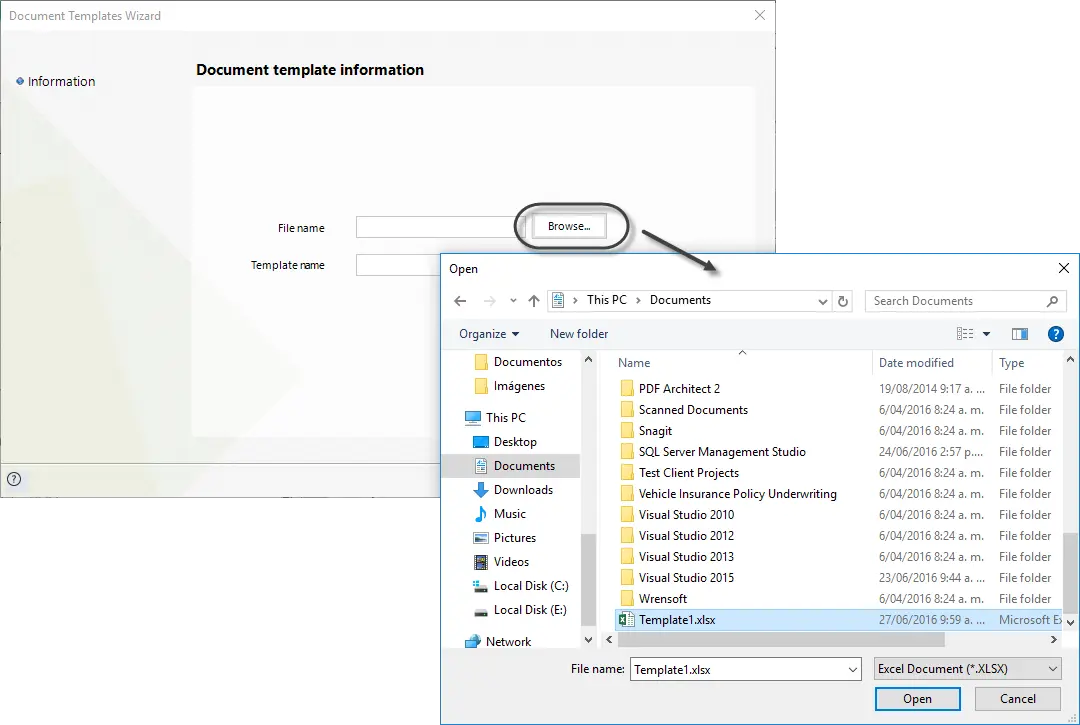Click the Search Documents box
The width and height of the screenshot is (1080, 725).
pyautogui.click(x=957, y=301)
